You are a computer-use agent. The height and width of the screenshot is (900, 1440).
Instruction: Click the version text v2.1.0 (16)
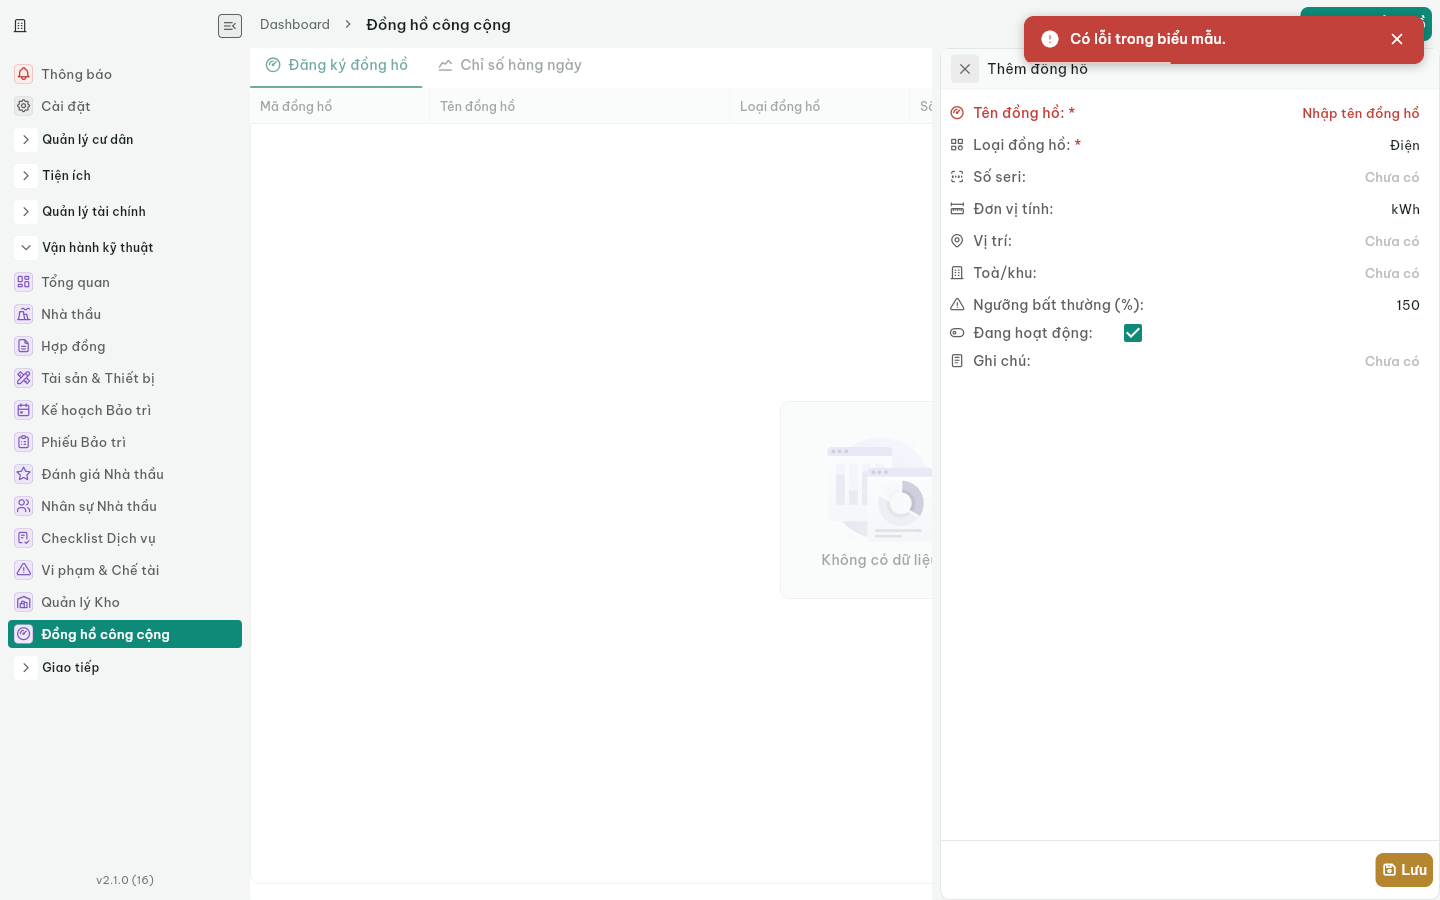125,880
